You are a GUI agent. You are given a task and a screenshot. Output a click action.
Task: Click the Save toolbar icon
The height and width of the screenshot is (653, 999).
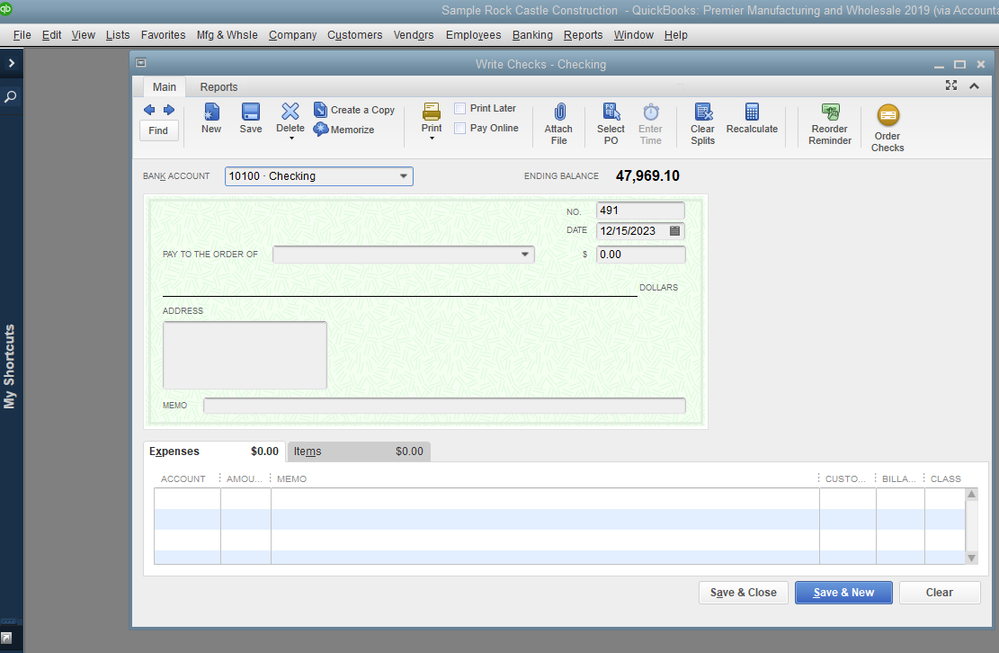pyautogui.click(x=250, y=118)
